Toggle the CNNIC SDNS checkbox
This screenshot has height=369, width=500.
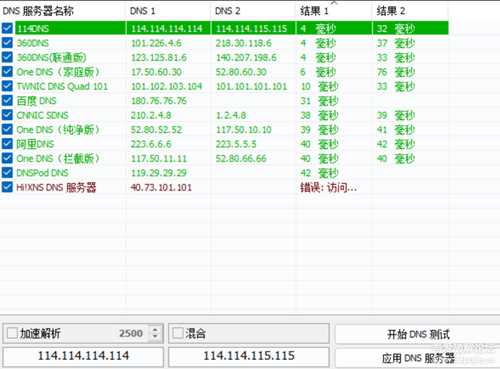[7, 115]
